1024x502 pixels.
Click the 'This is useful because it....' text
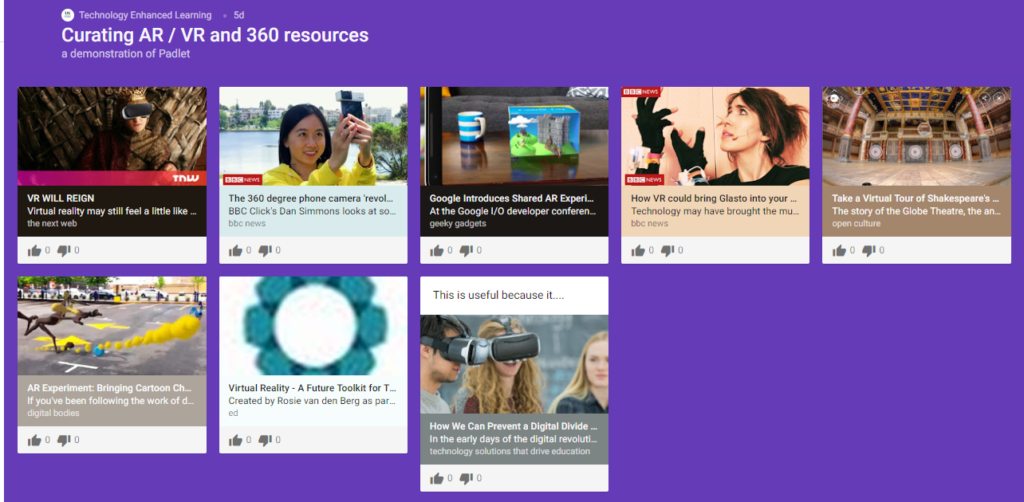click(498, 295)
